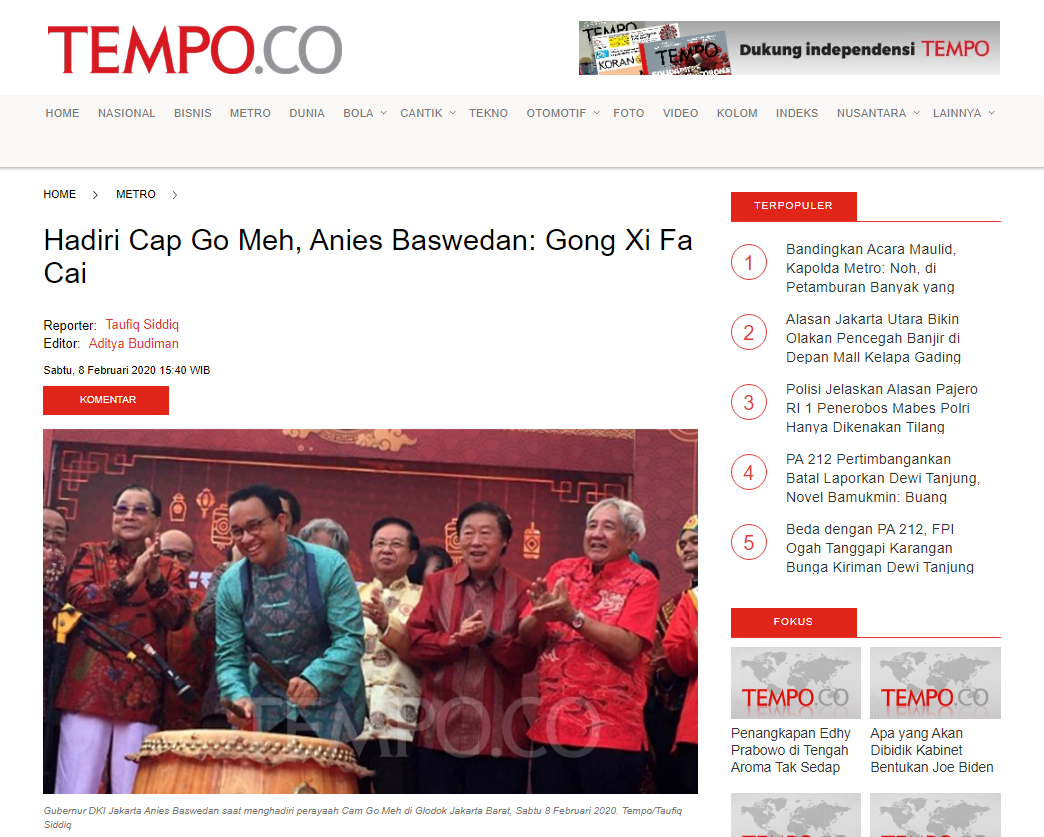The height and width of the screenshot is (837, 1044).
Task: Open Apa yang Akan Dibidik Kabinet thumbnail
Action: coord(935,683)
